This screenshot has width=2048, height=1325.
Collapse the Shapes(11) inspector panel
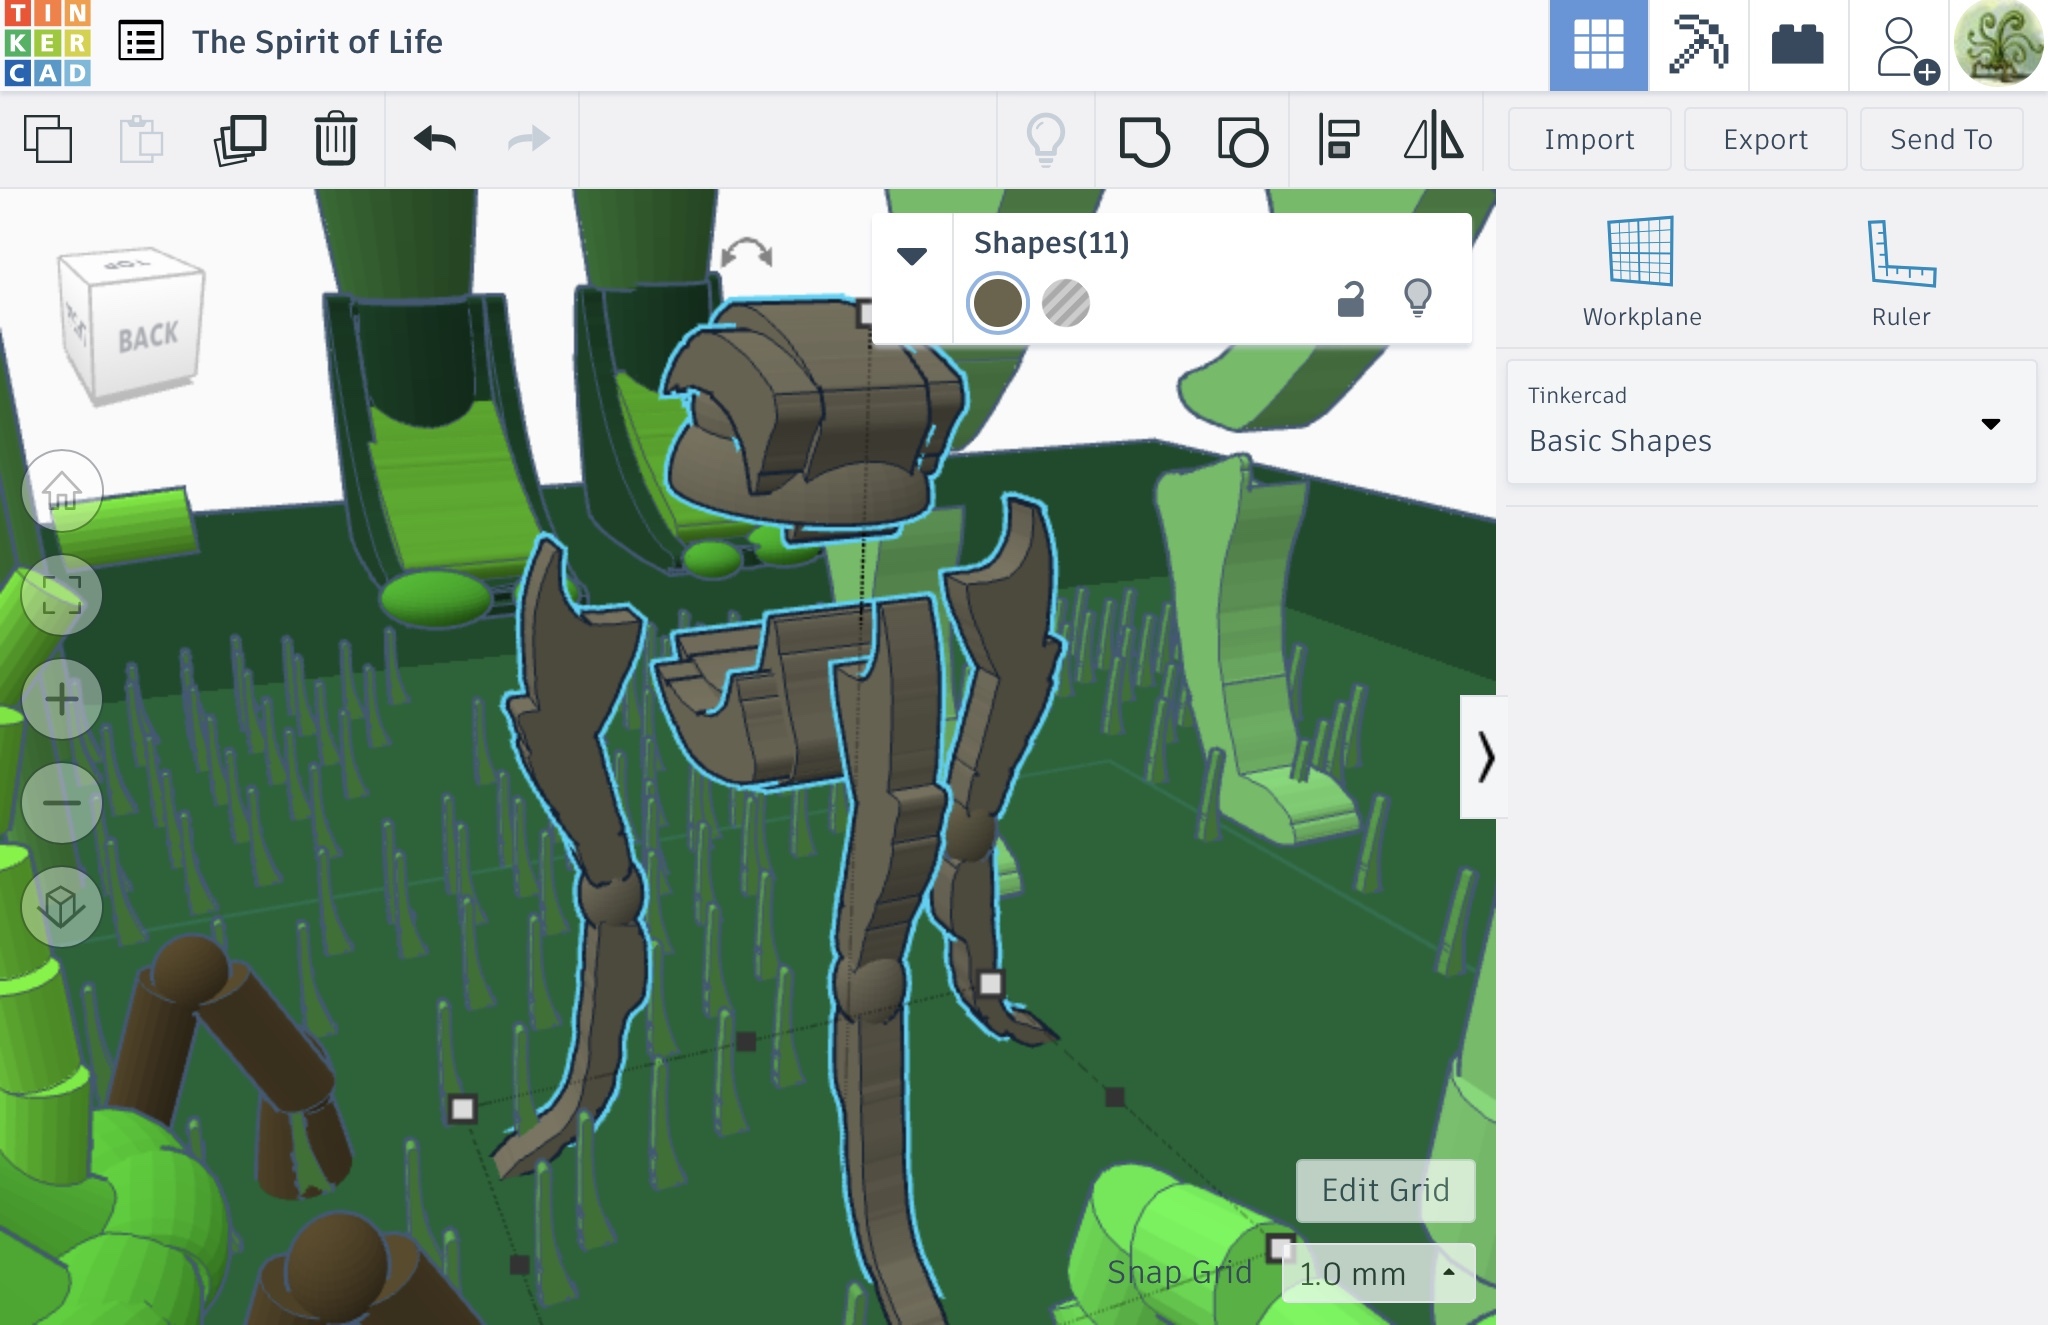click(911, 256)
